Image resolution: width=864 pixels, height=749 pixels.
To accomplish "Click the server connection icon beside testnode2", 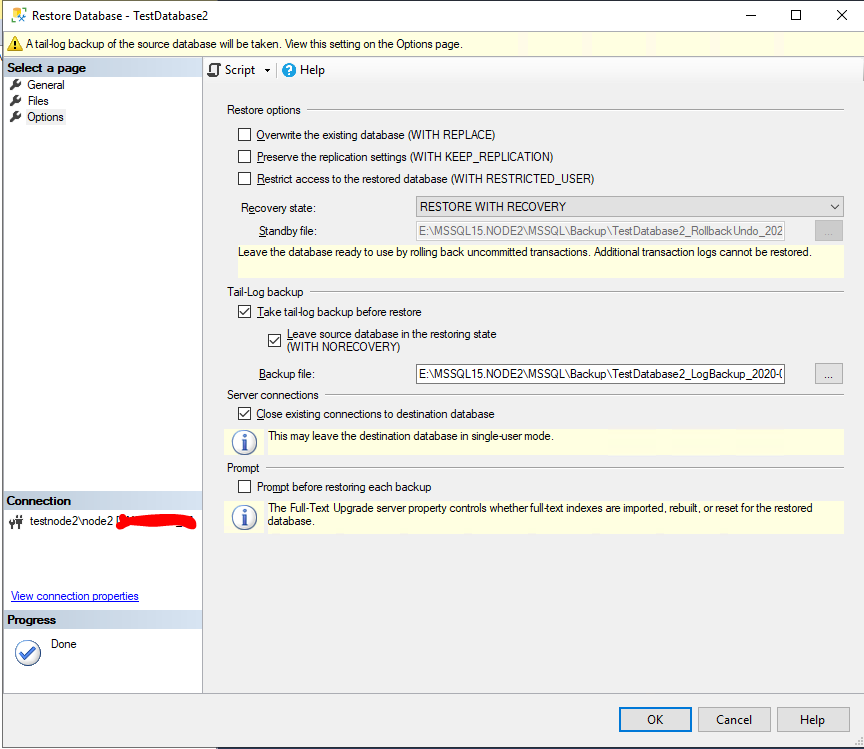I will (x=16, y=521).
